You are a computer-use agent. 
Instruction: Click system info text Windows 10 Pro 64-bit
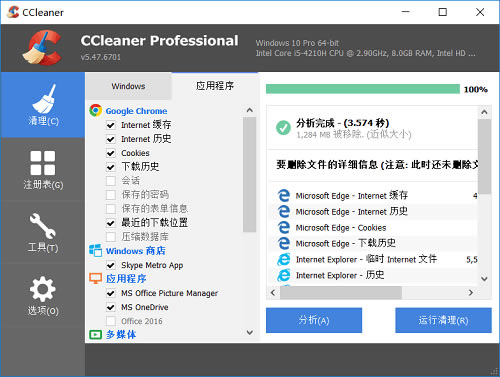(297, 43)
